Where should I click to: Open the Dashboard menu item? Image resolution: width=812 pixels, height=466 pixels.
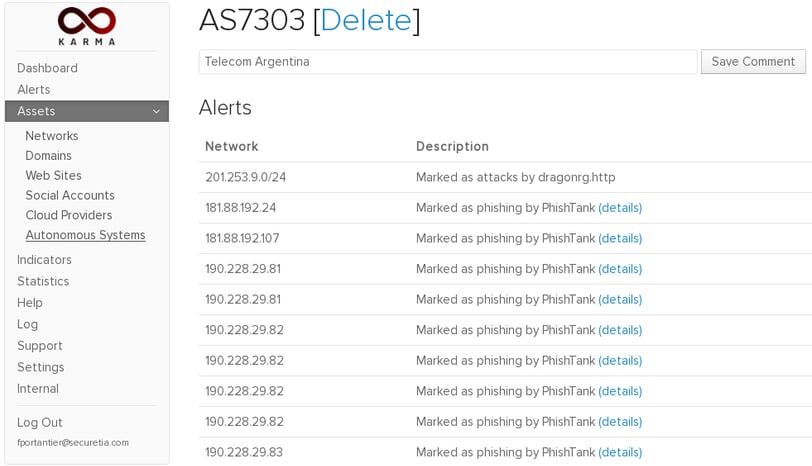pyautogui.click(x=47, y=68)
